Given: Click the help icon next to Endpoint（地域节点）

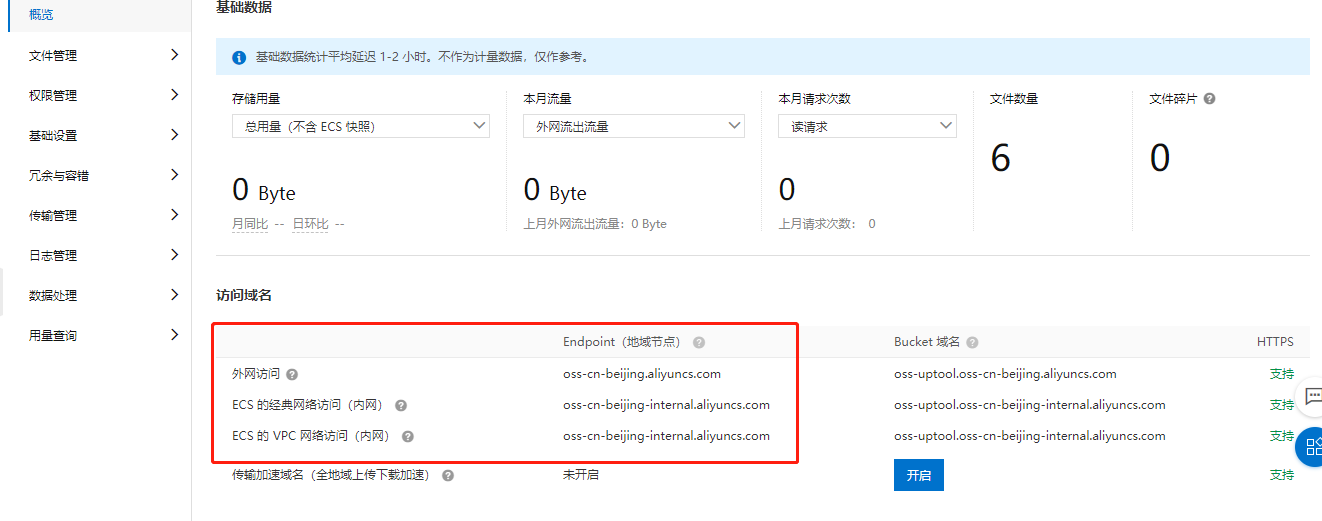Looking at the screenshot, I should pos(699,342).
